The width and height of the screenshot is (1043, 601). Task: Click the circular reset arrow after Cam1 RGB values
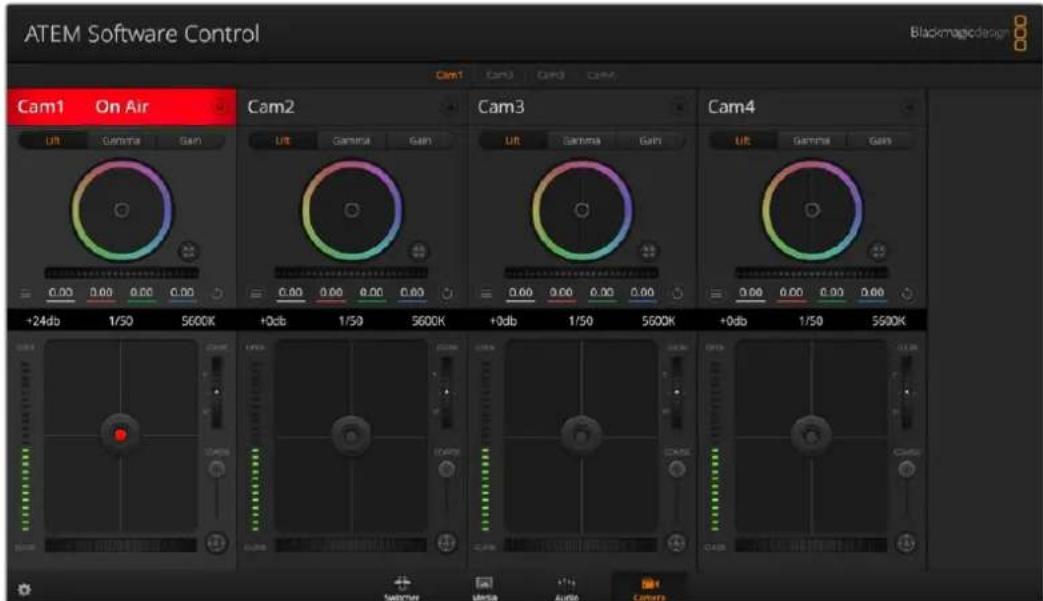217,293
